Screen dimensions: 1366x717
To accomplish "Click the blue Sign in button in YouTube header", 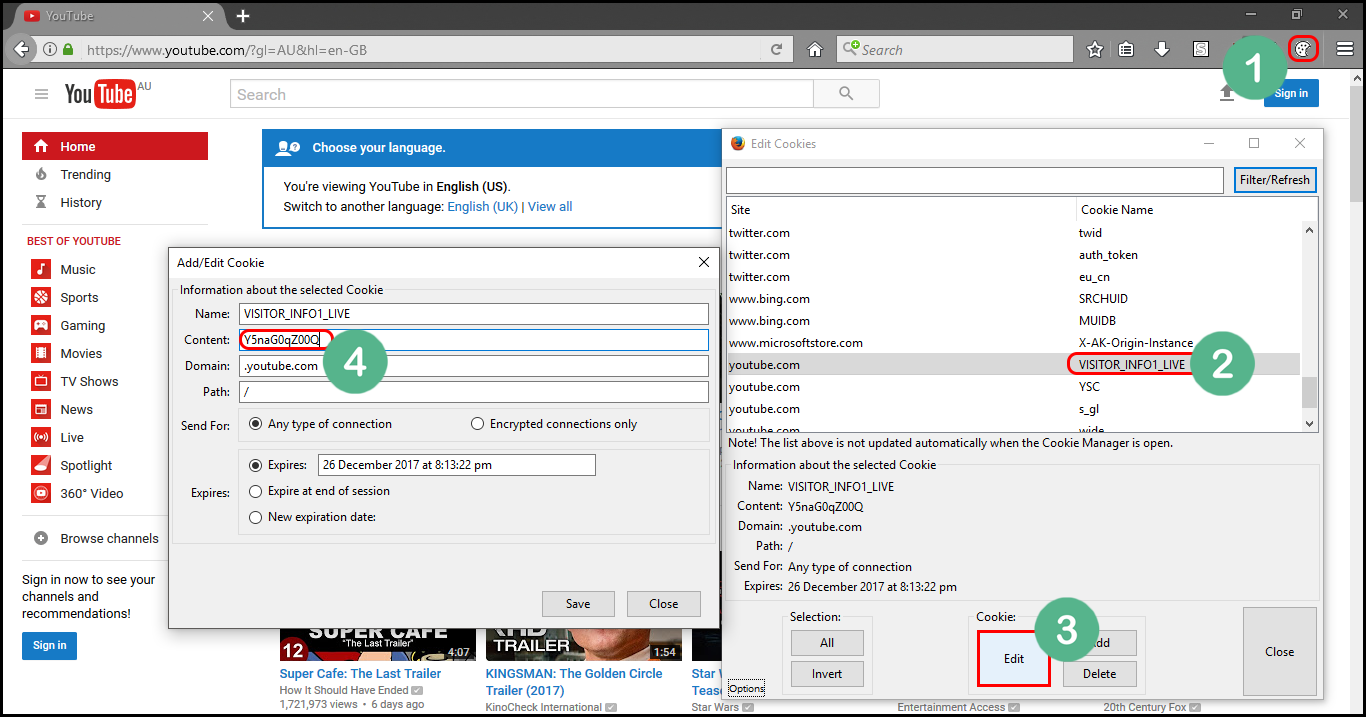I will (1291, 93).
